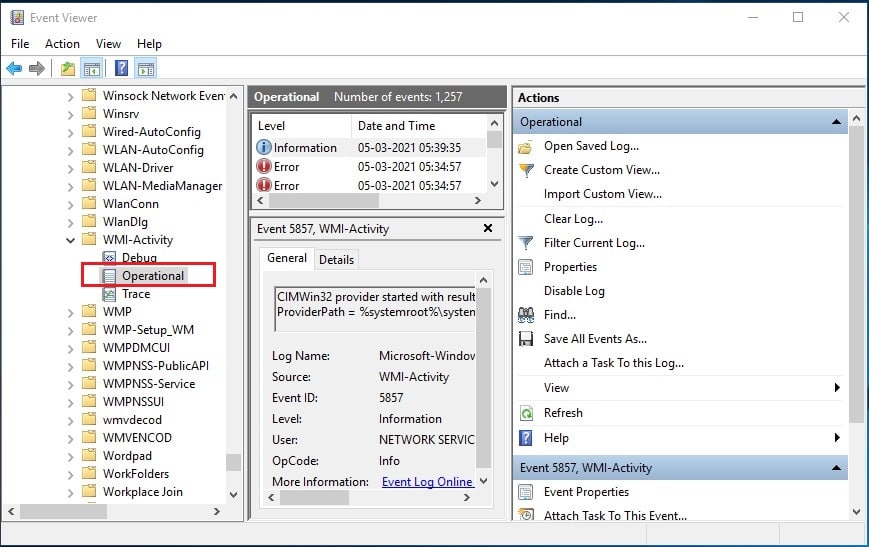Select the WLAN-MediaManager tree item
Screen dimensions: 869x547
[162, 186]
